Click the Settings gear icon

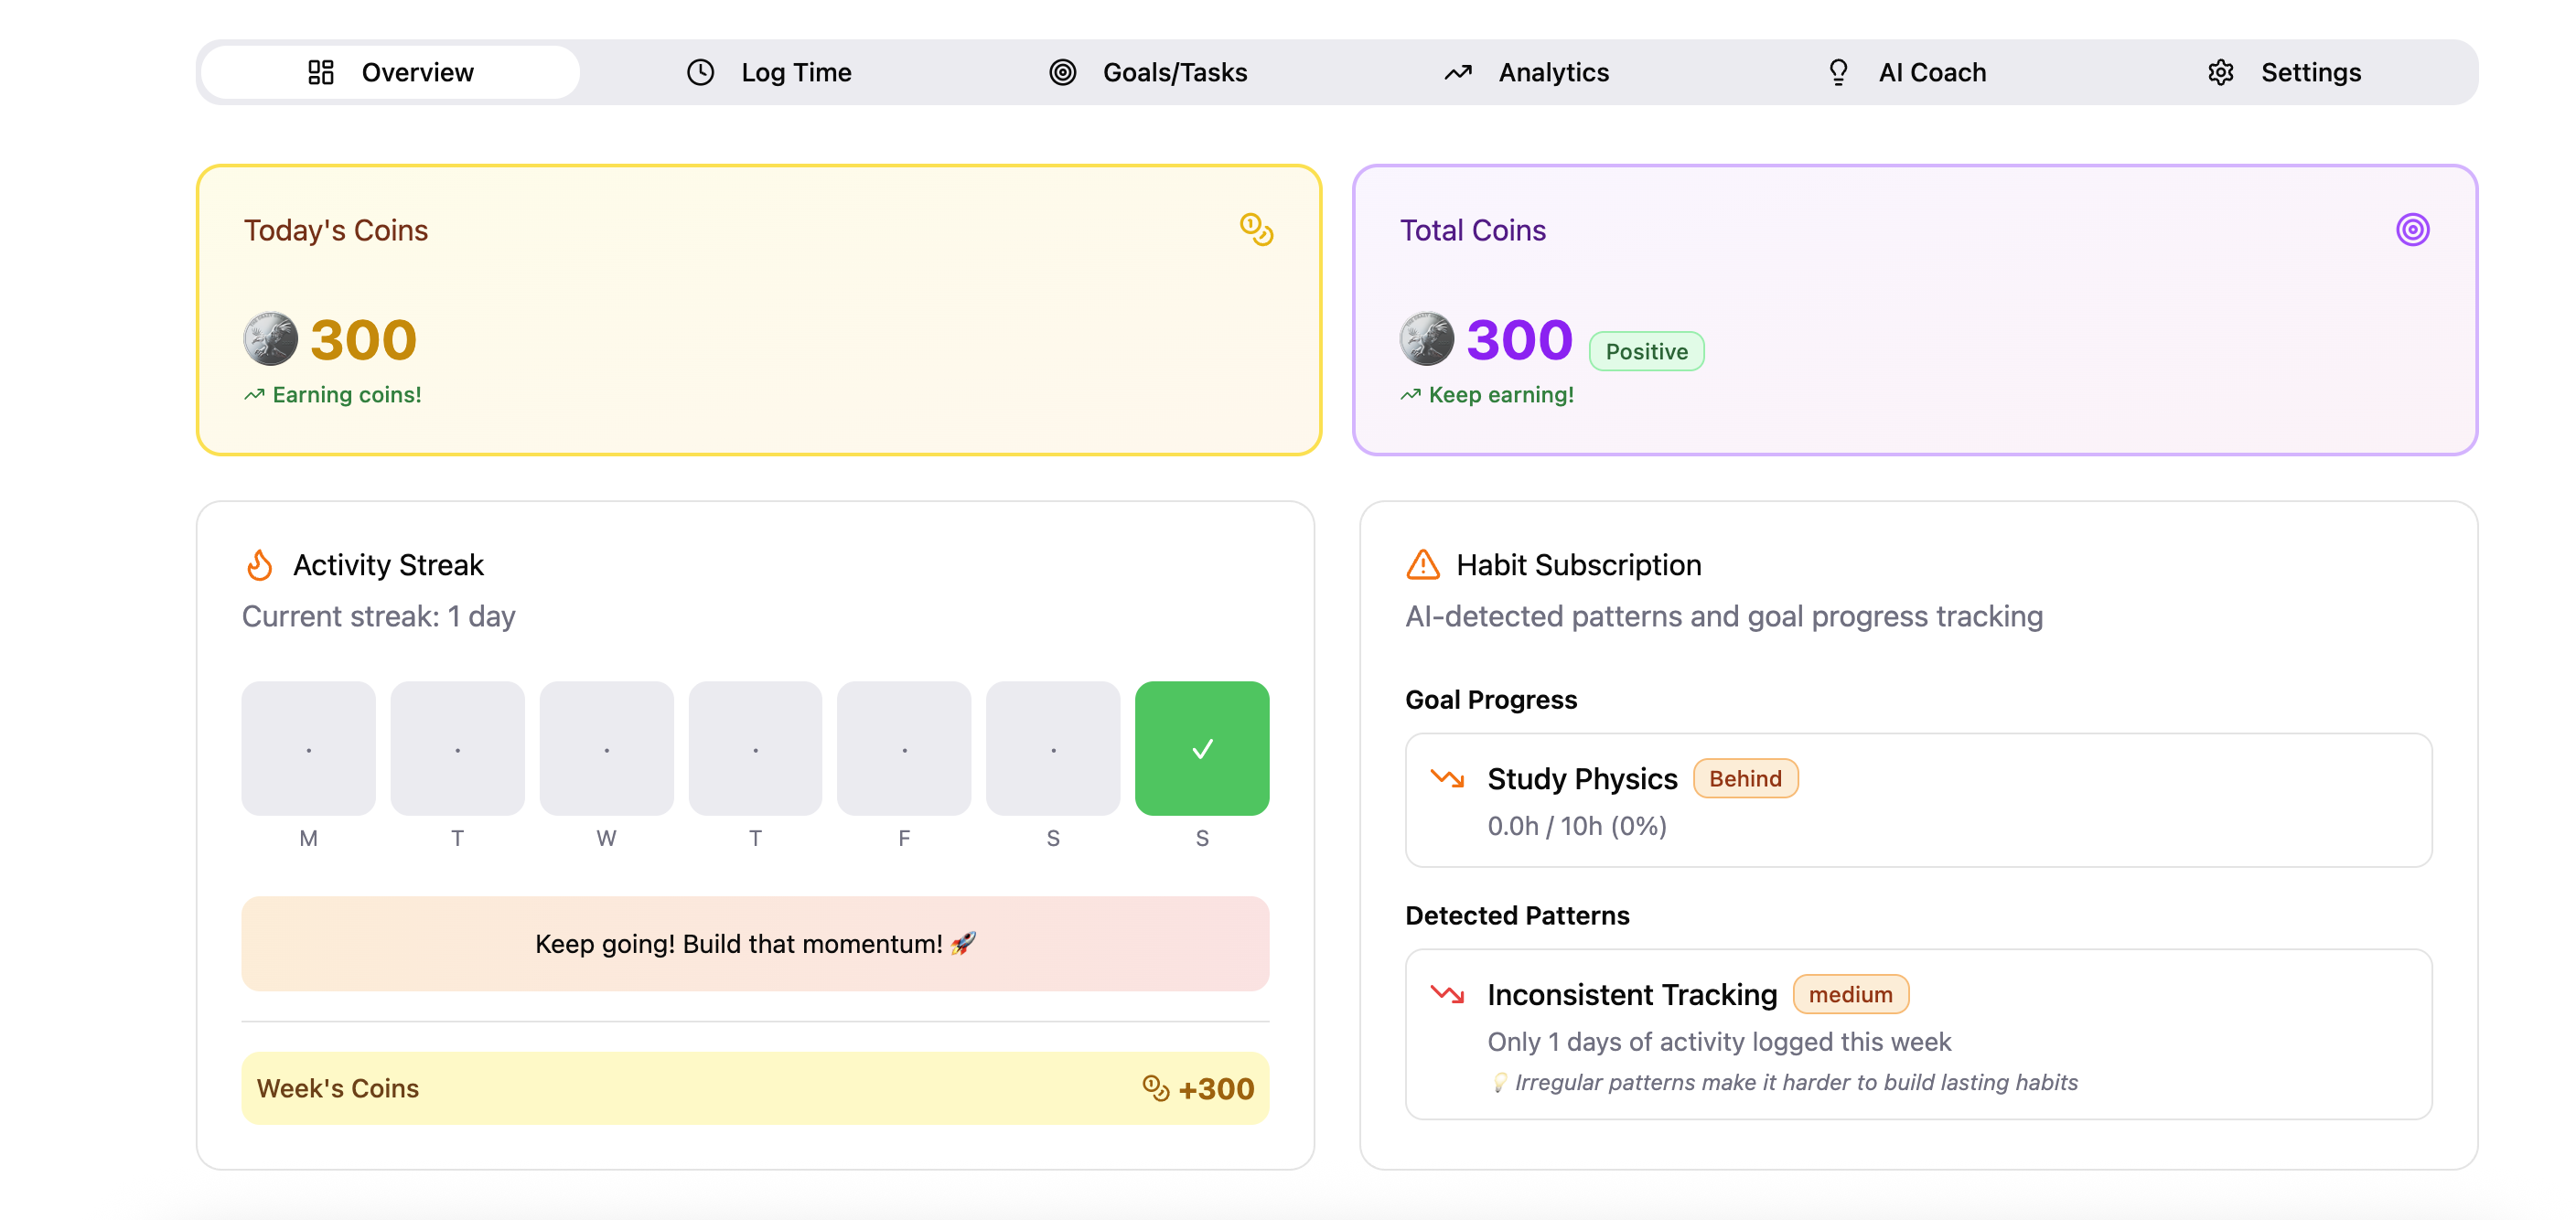coord(2220,72)
